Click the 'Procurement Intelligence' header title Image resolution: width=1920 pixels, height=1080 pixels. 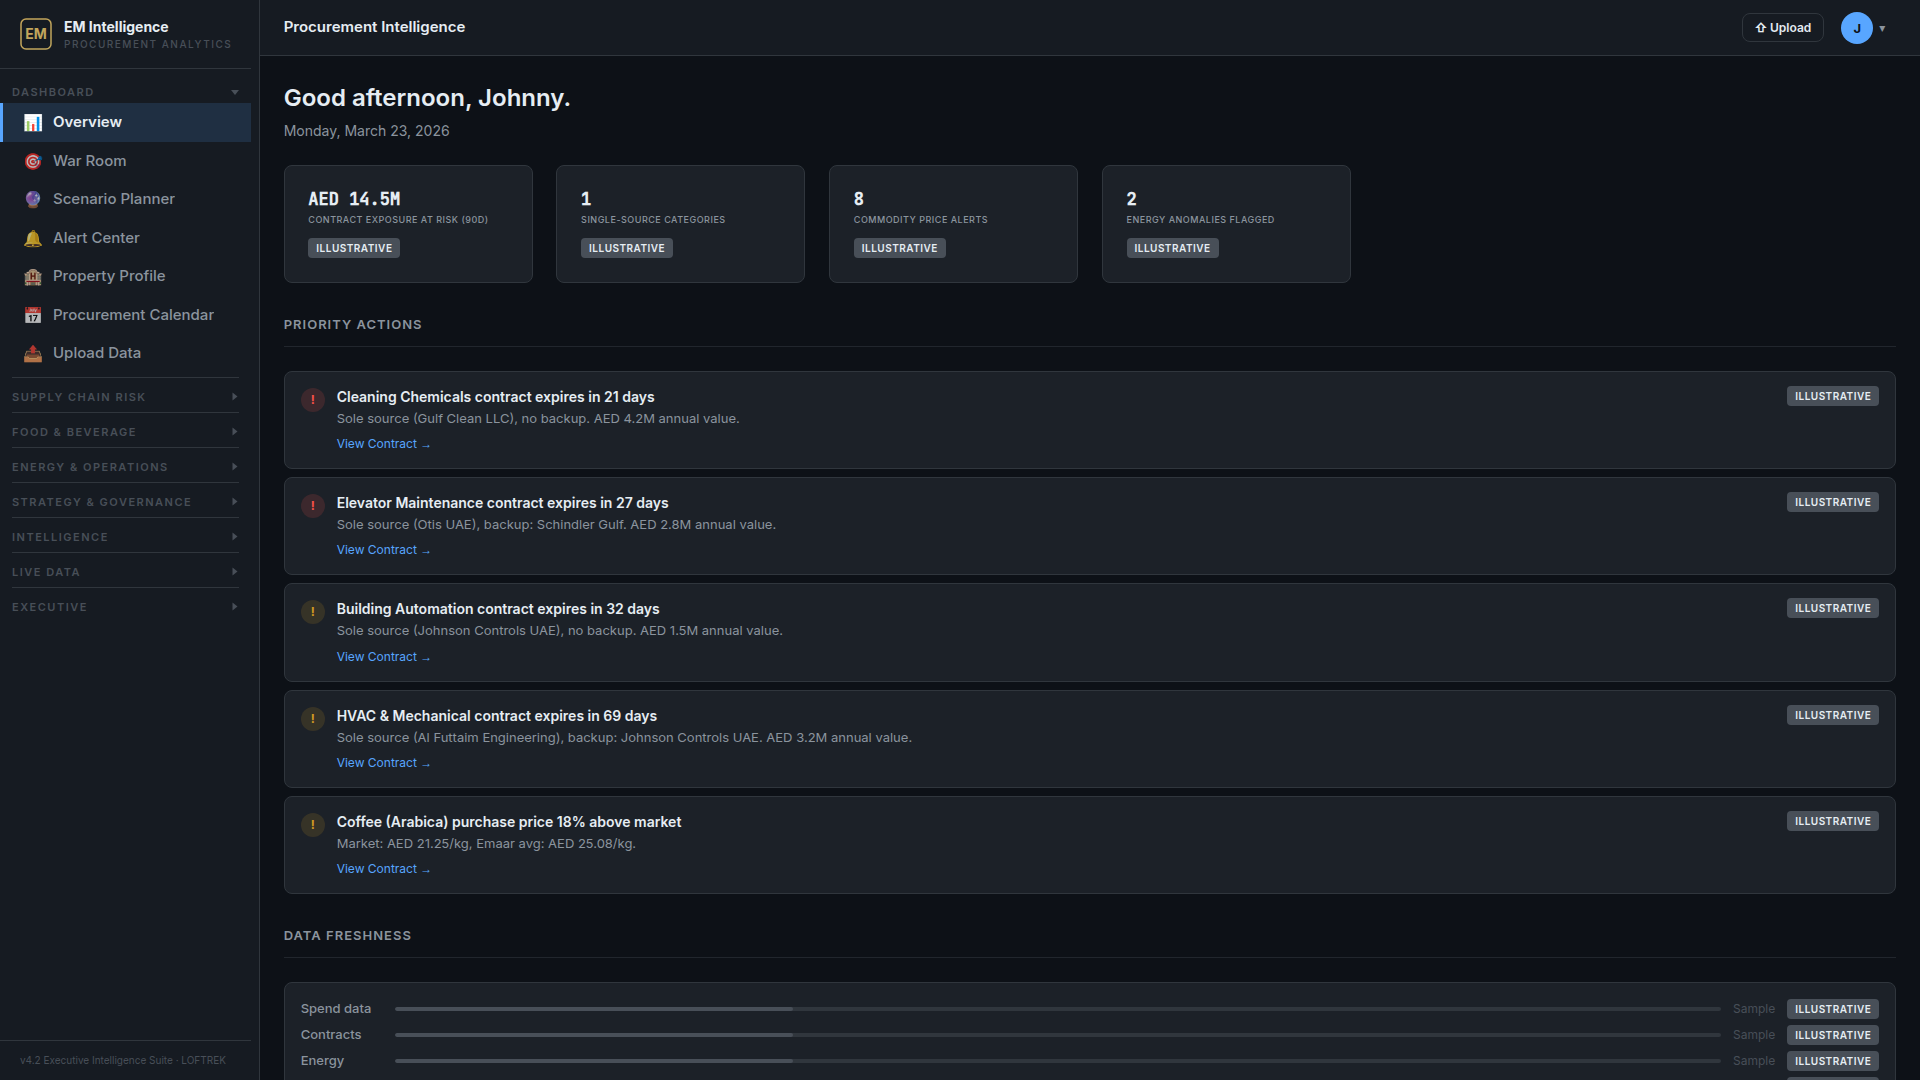tap(374, 27)
